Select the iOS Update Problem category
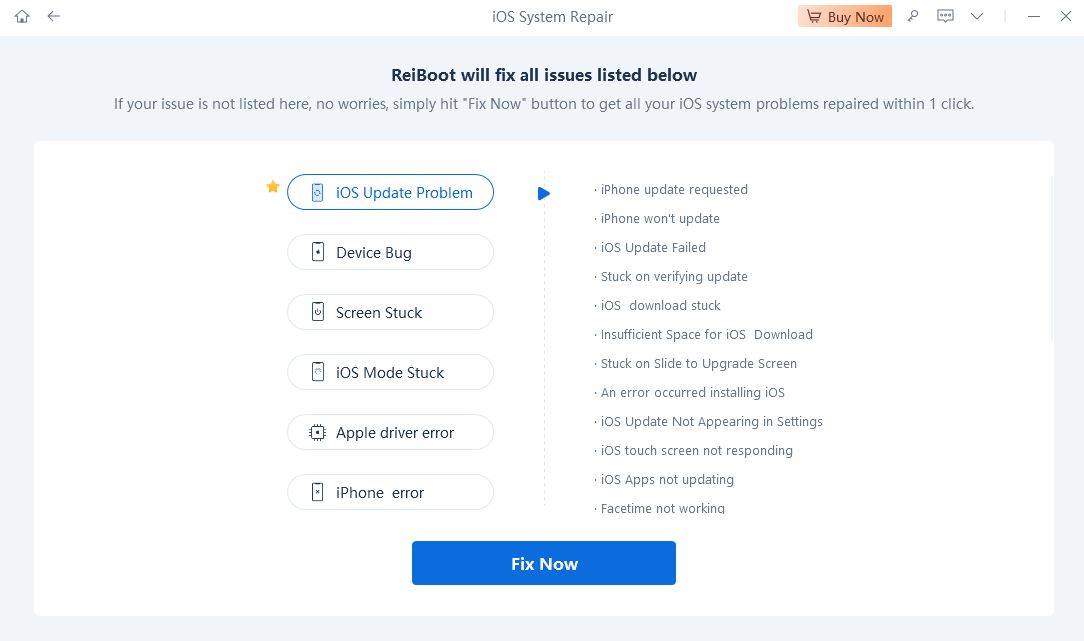The image size is (1084, 641). point(390,192)
